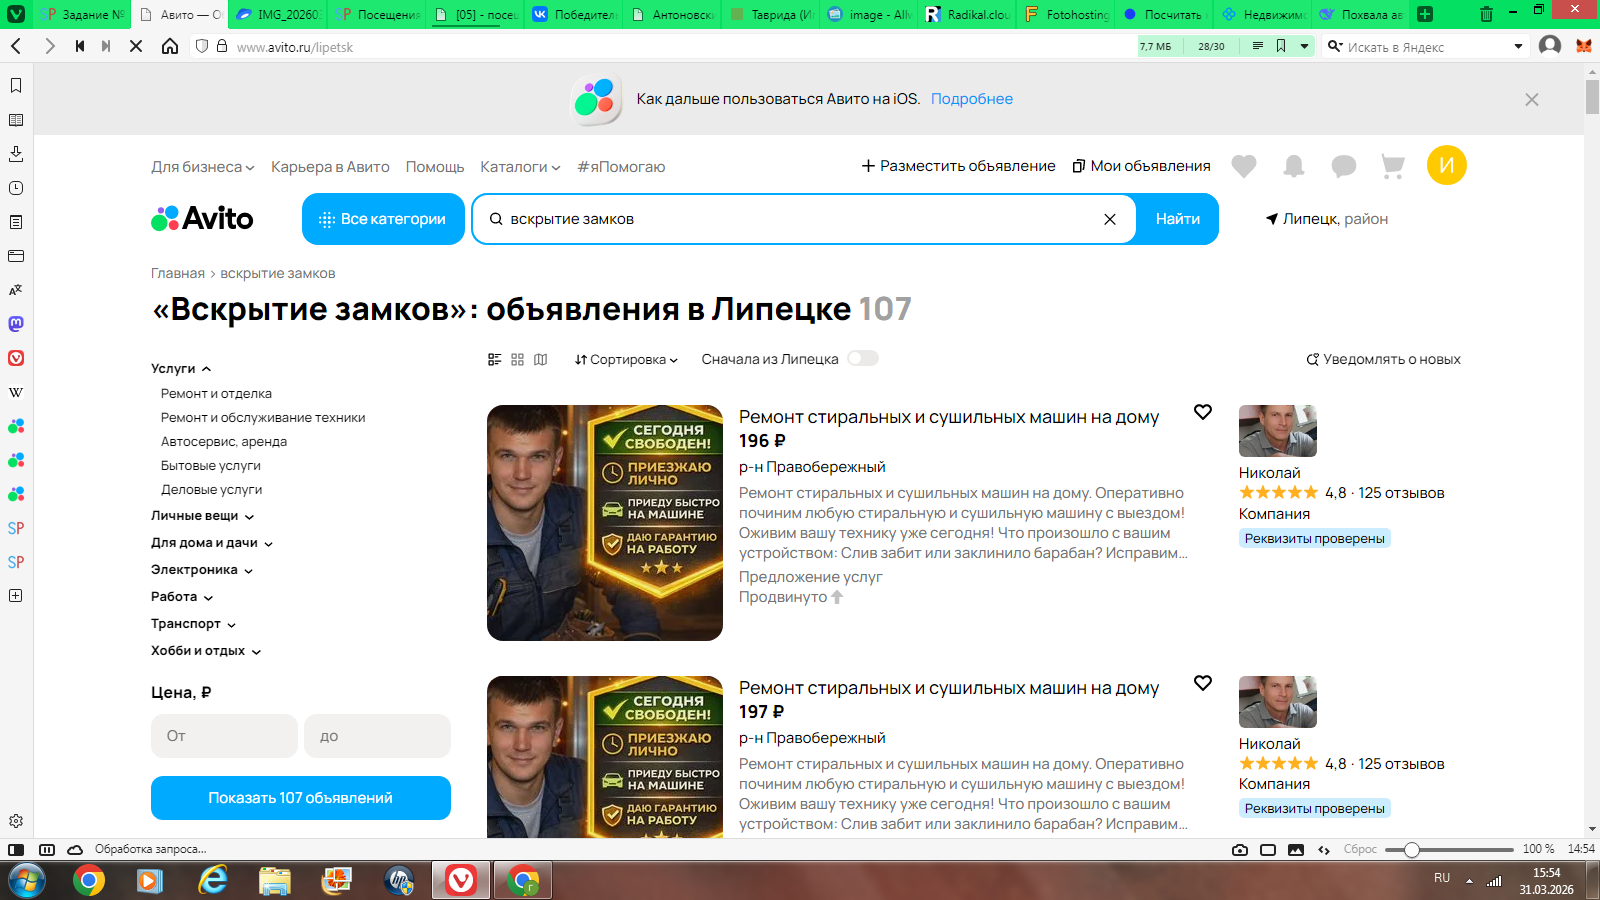Open a new browser tab
Viewport: 1600px width, 900px height.
pos(1425,14)
